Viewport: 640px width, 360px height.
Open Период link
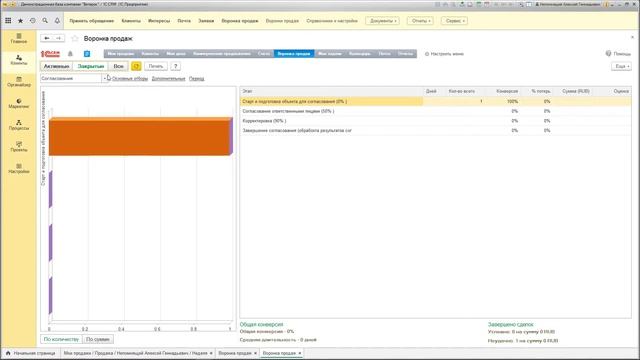coord(196,78)
